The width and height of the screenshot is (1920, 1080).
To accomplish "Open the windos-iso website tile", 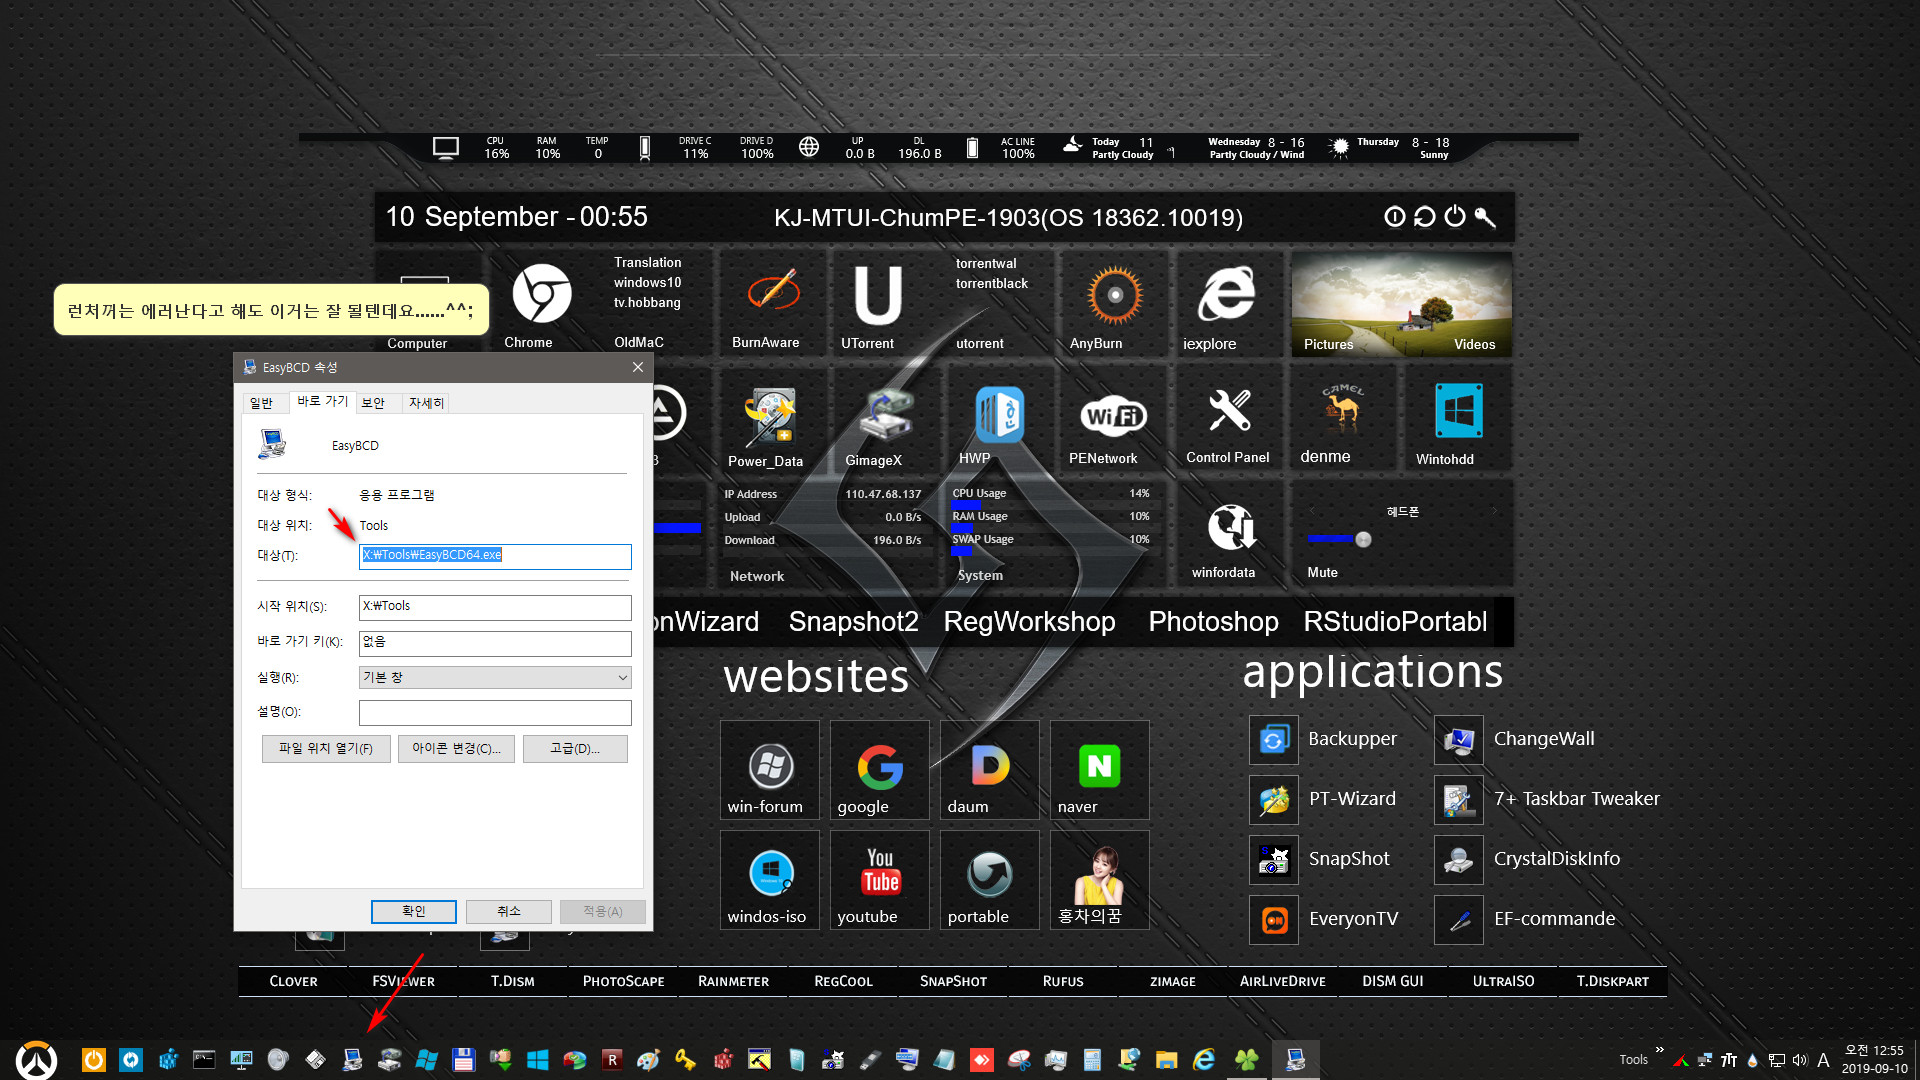I will tap(770, 879).
